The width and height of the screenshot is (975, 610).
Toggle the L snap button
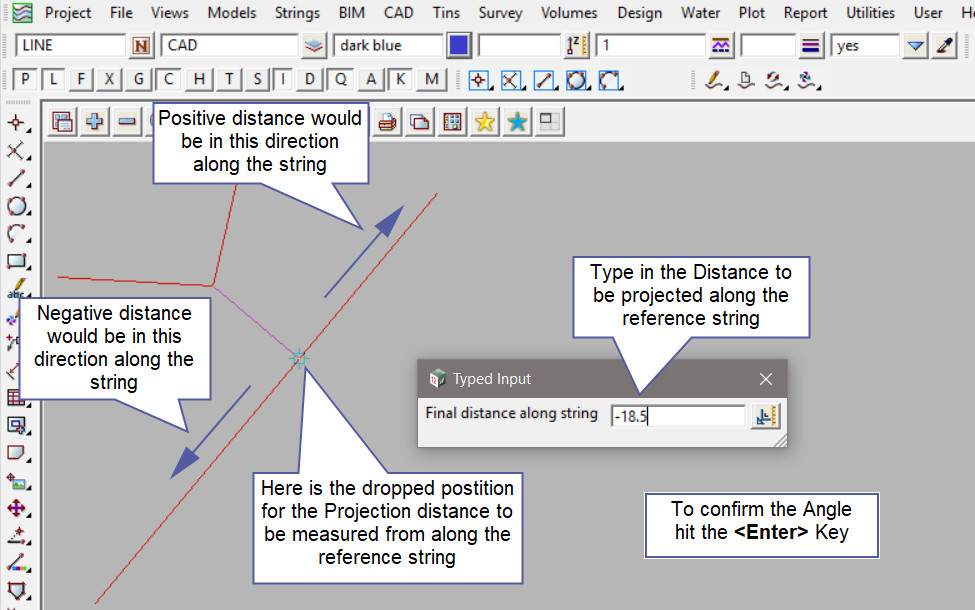[x=54, y=80]
